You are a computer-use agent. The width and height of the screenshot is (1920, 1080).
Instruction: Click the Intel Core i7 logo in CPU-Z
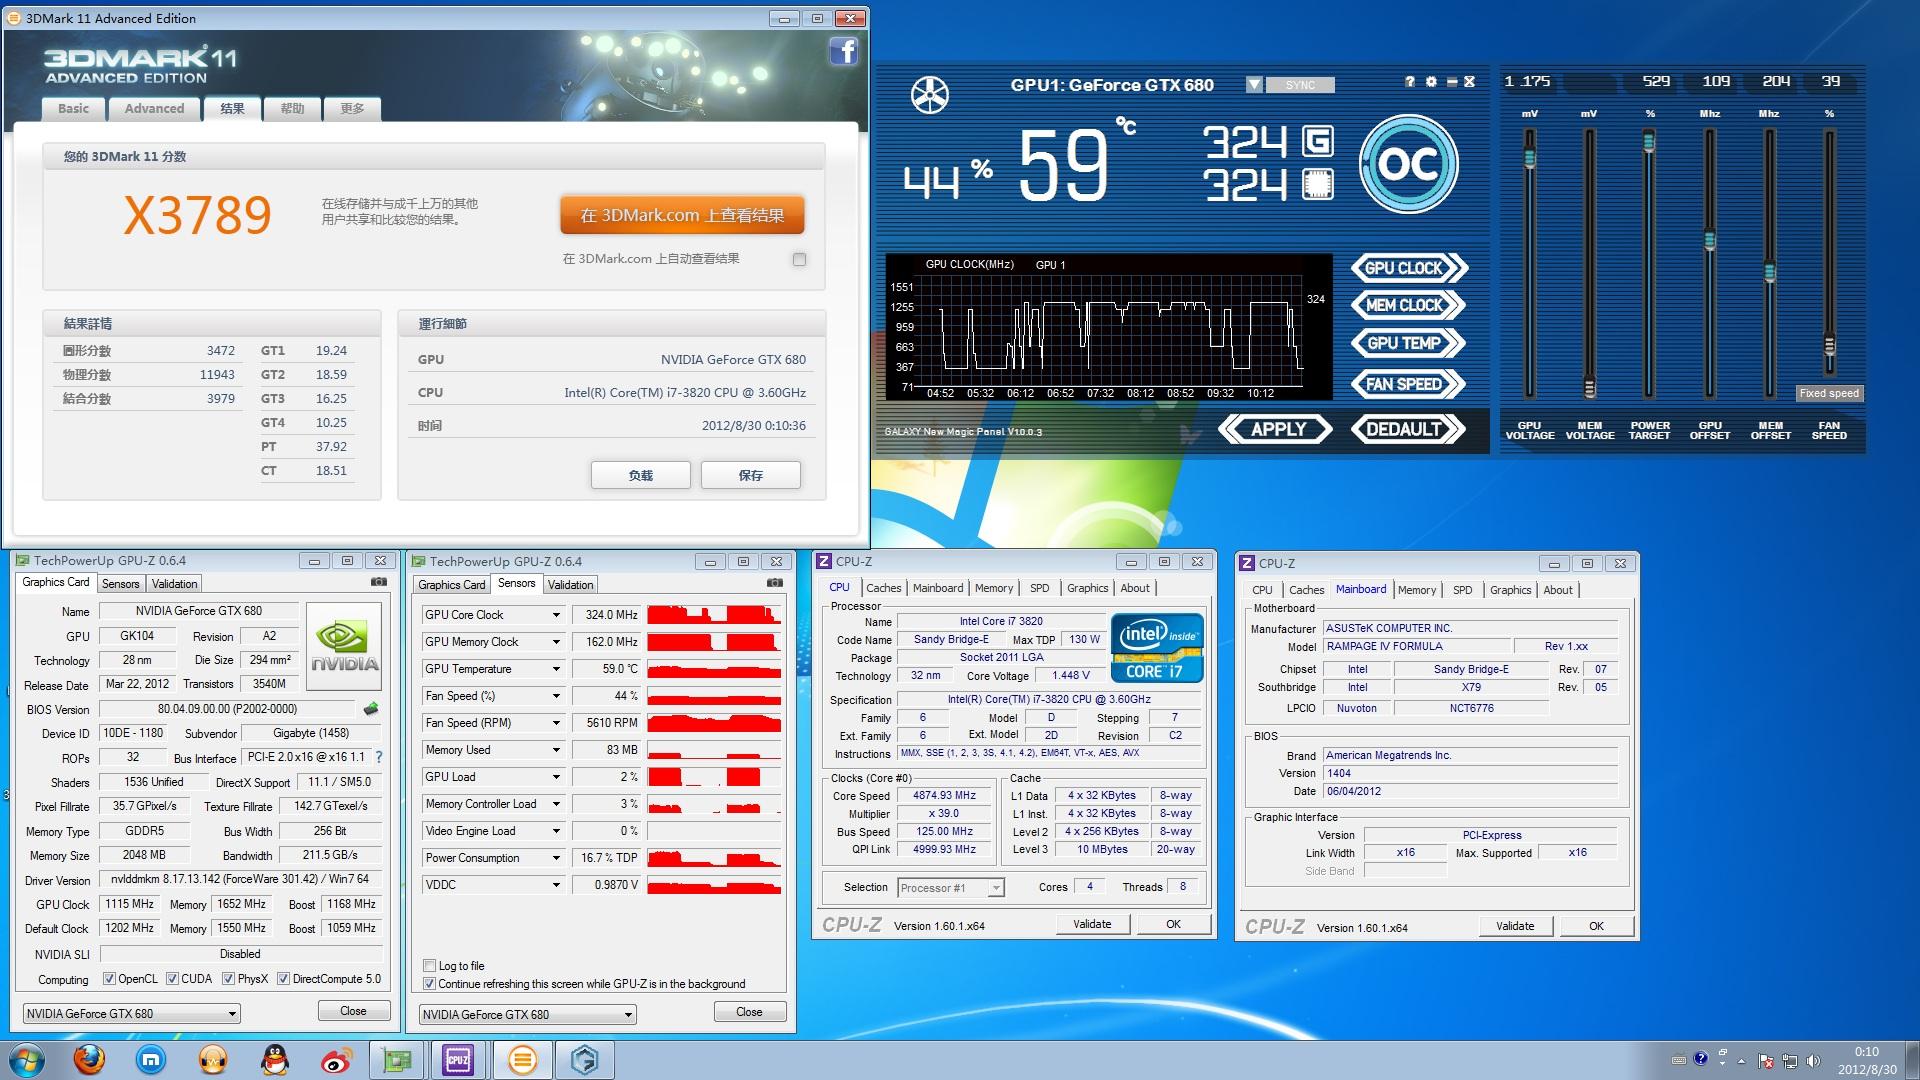coord(1157,648)
